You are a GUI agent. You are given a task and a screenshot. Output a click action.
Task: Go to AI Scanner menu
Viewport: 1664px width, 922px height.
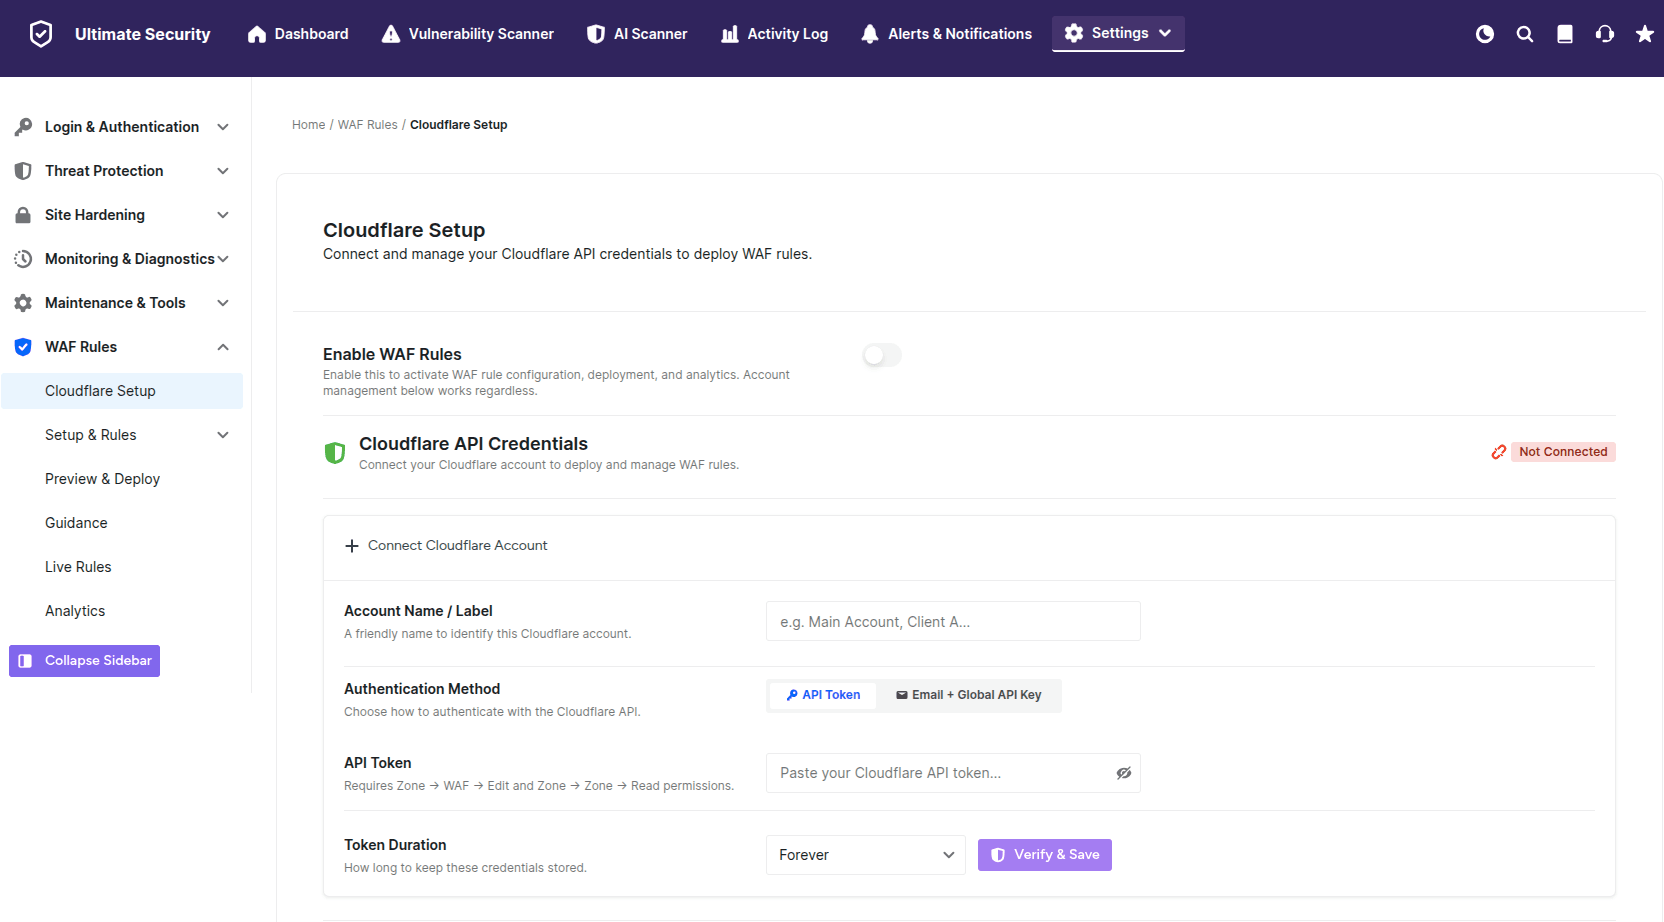pos(637,34)
